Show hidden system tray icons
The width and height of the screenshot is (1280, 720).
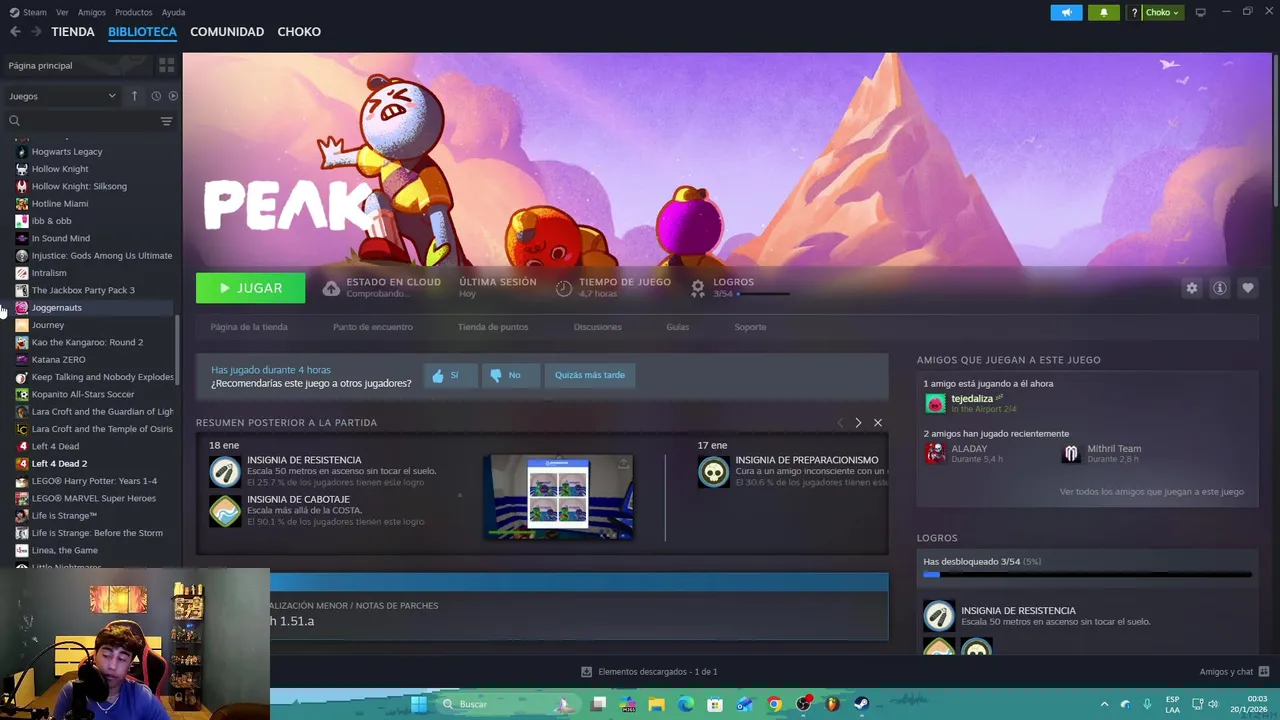click(x=1104, y=704)
